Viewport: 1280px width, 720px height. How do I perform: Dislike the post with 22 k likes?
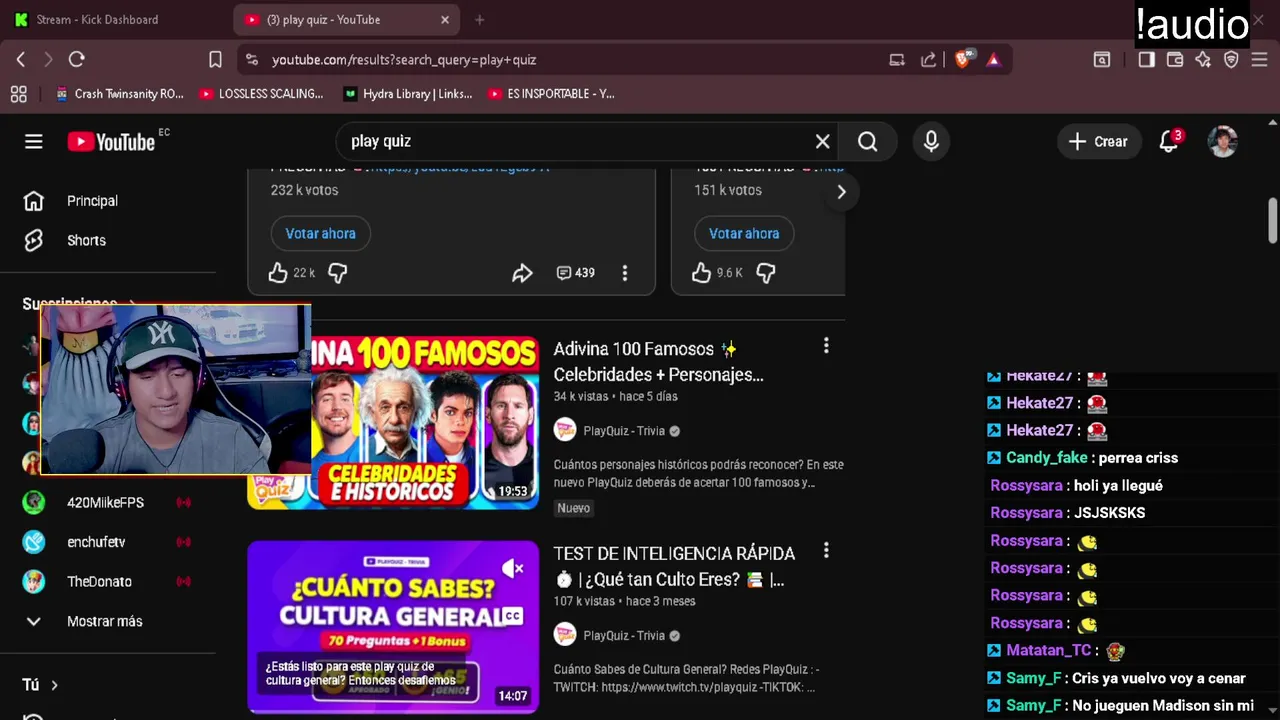tap(338, 273)
